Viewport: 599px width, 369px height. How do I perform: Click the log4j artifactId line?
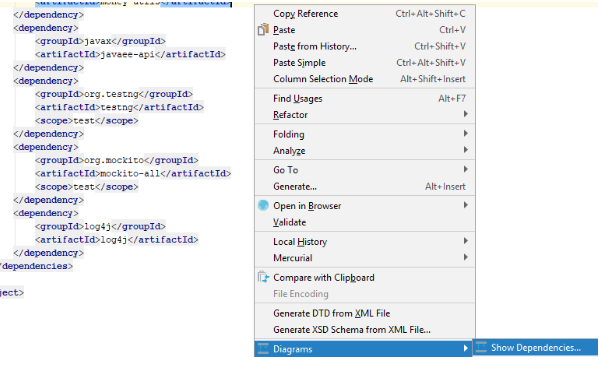[x=117, y=240]
